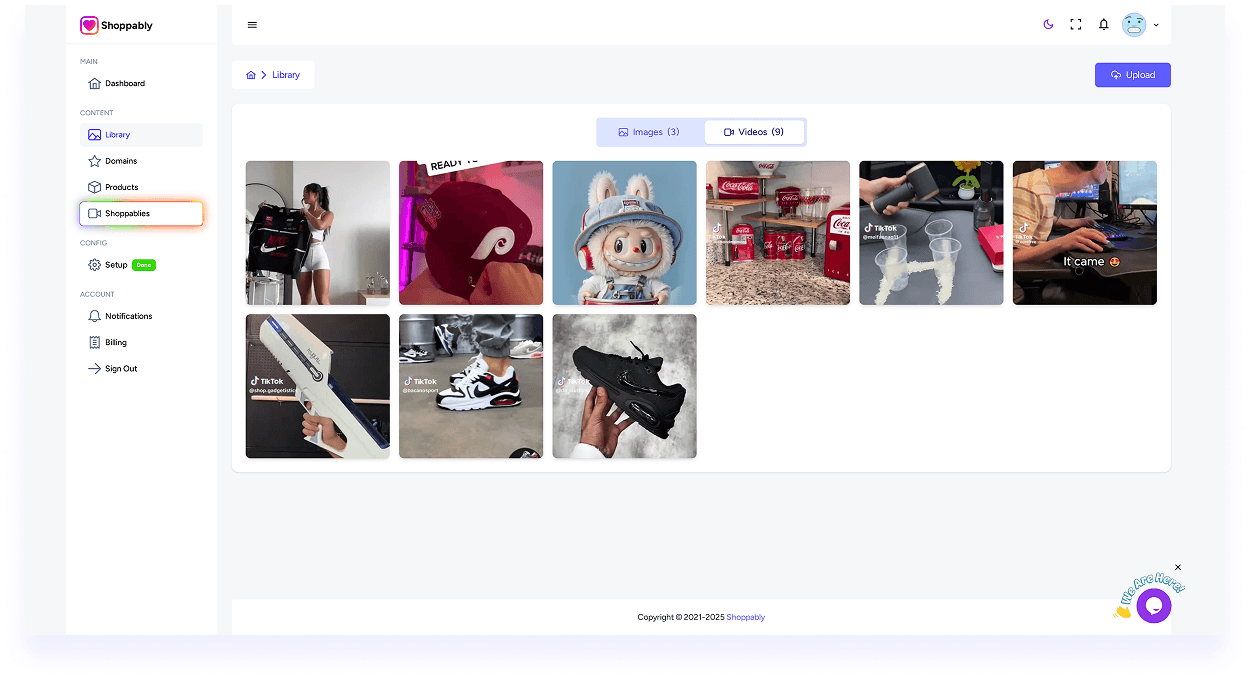The image size is (1250, 680).
Task: Click the Library image icon in sidebar
Action: (95, 135)
